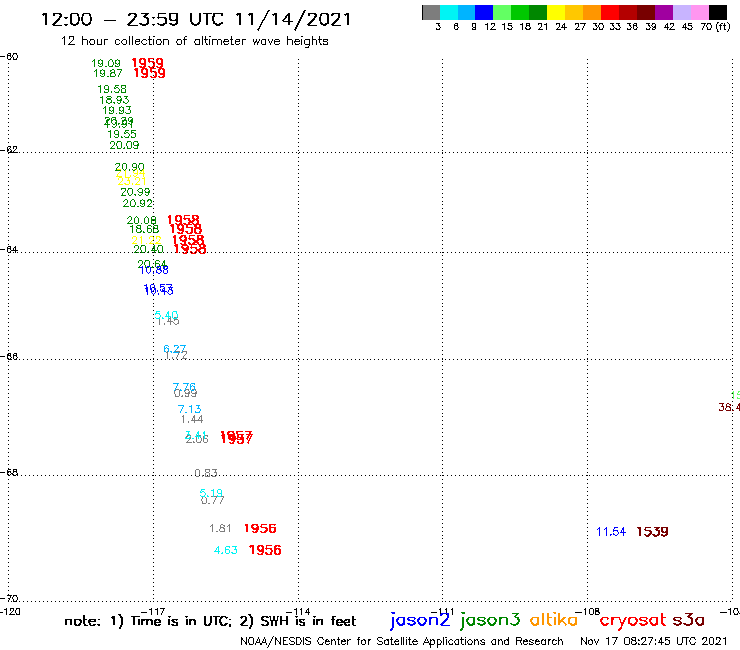
Task: Click the note about Time in UTC
Action: 210,621
